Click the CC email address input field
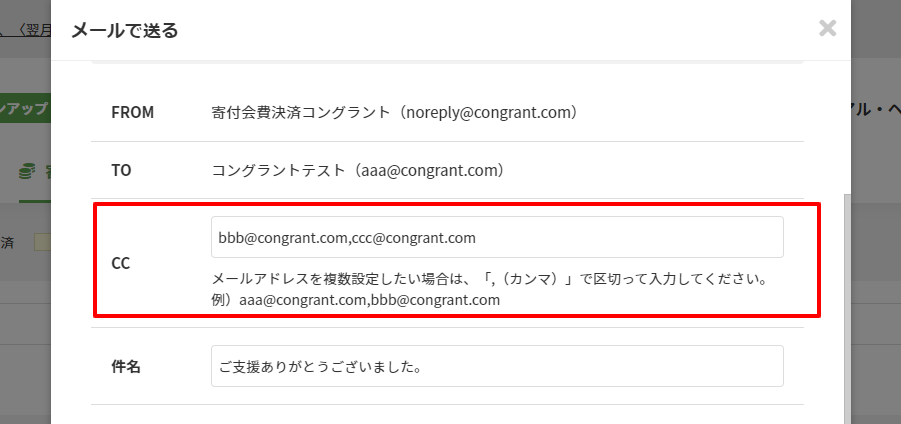The image size is (901, 424). pyautogui.click(x=497, y=237)
